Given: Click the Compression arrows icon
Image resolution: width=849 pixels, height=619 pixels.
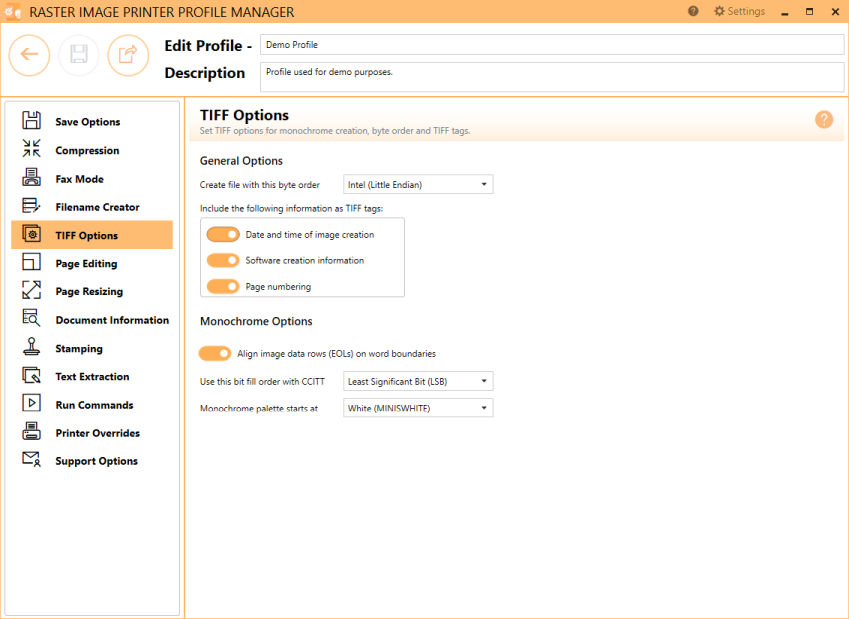Looking at the screenshot, I should pyautogui.click(x=31, y=148).
